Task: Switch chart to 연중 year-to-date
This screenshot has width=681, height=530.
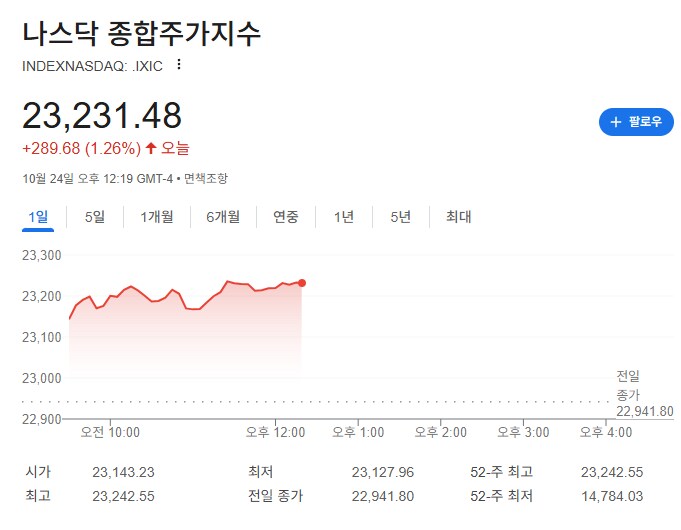Action: pos(286,217)
